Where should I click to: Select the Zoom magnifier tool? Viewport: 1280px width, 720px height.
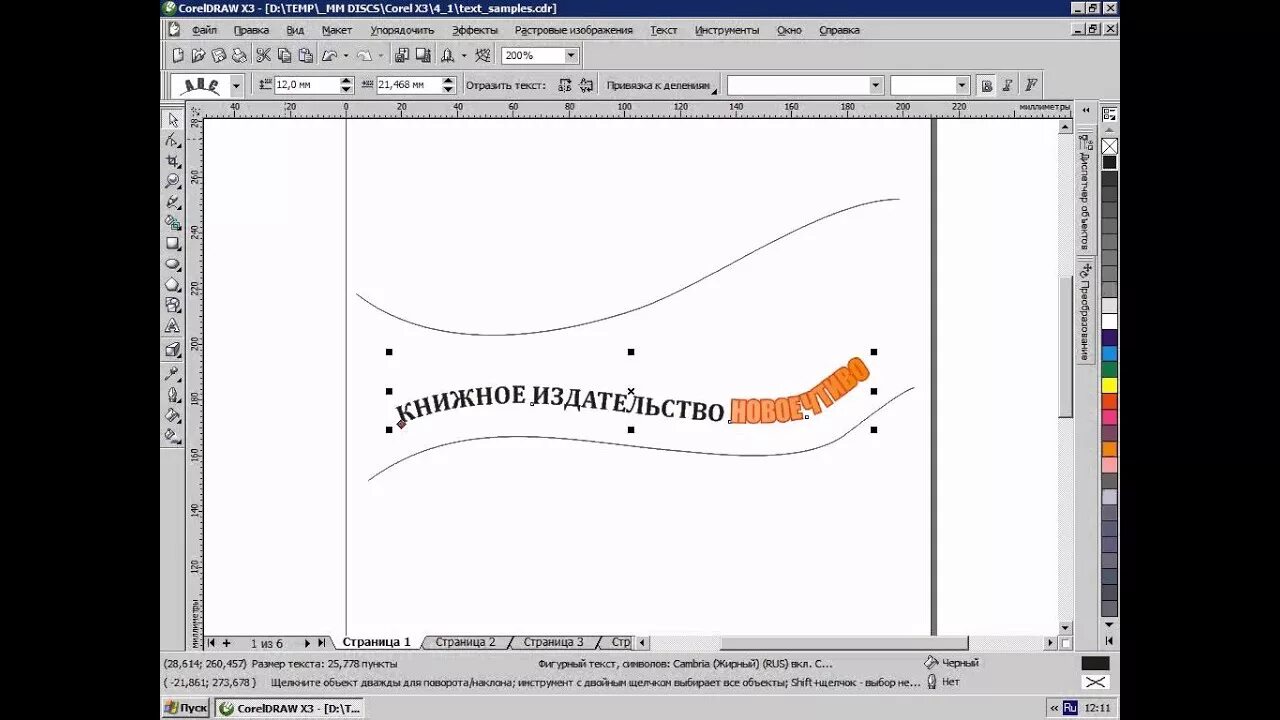click(x=173, y=181)
